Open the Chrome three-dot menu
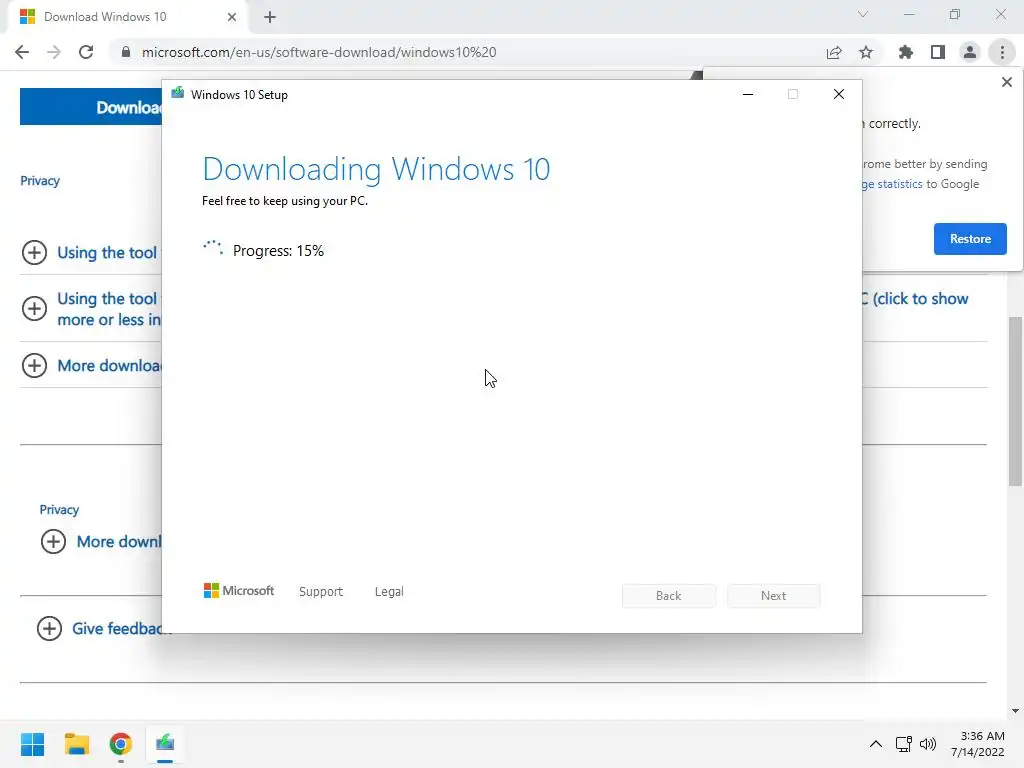 pos(1002,52)
